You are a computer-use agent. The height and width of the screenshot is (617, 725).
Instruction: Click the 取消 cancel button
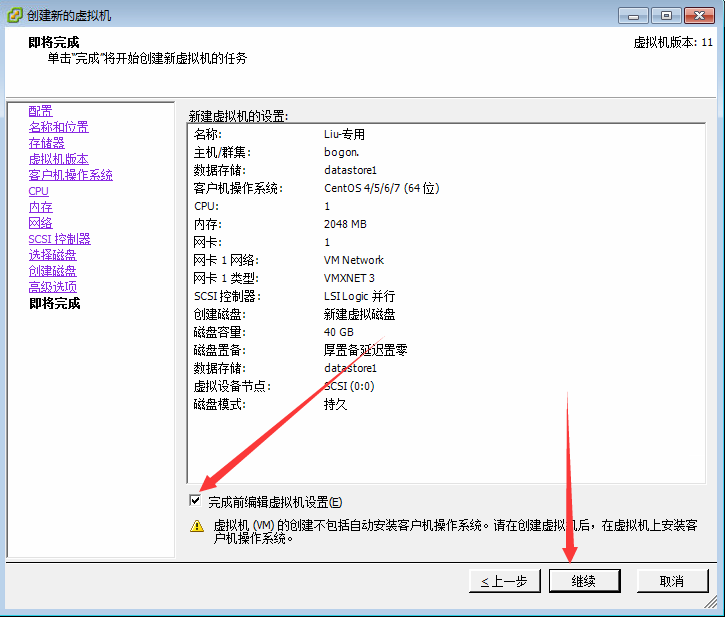tap(672, 581)
